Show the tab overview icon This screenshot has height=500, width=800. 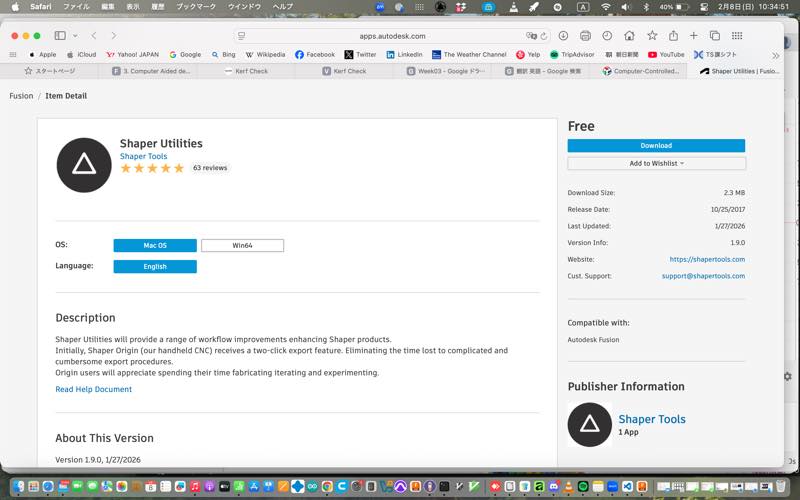click(715, 36)
